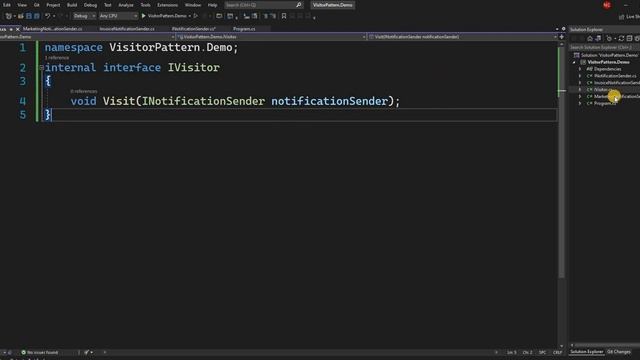
Task: Click the Solution Explorer Home icon
Action: coord(590,38)
